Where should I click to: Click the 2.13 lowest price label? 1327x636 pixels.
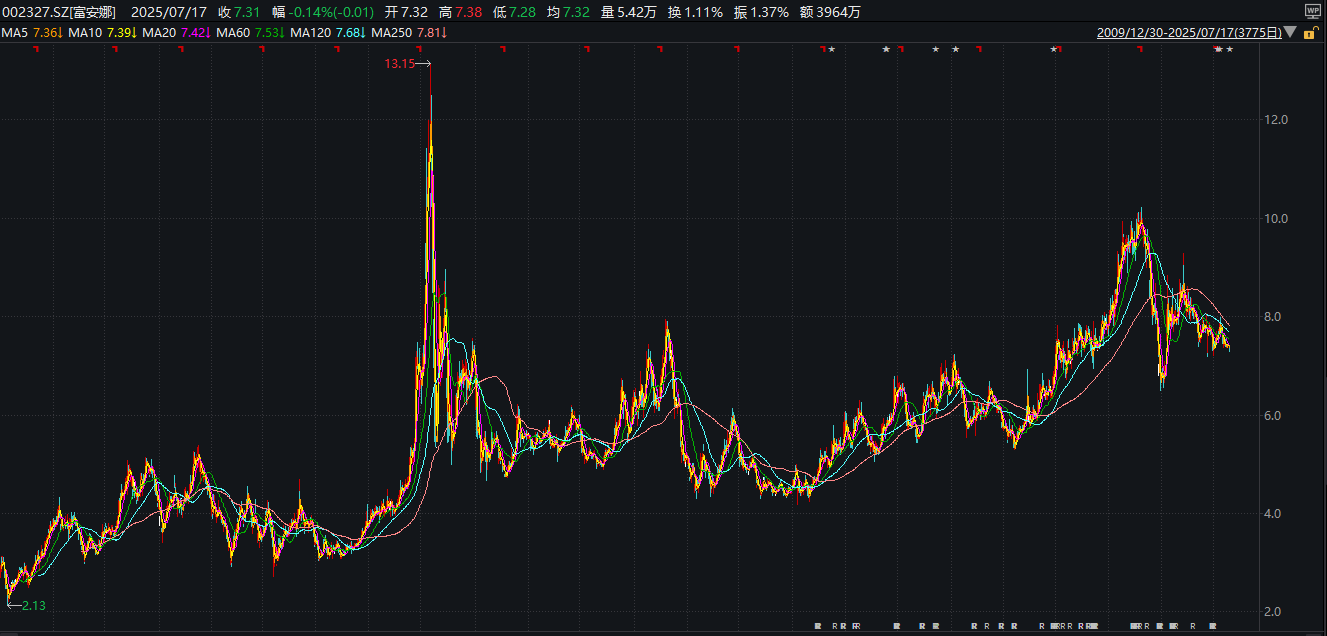34,605
